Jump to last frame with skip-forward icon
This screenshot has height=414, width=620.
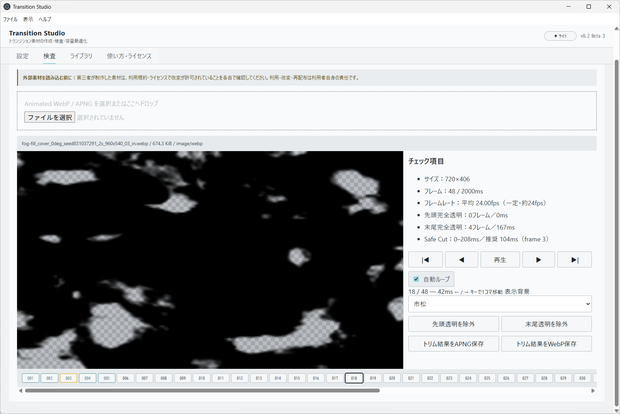(575, 260)
